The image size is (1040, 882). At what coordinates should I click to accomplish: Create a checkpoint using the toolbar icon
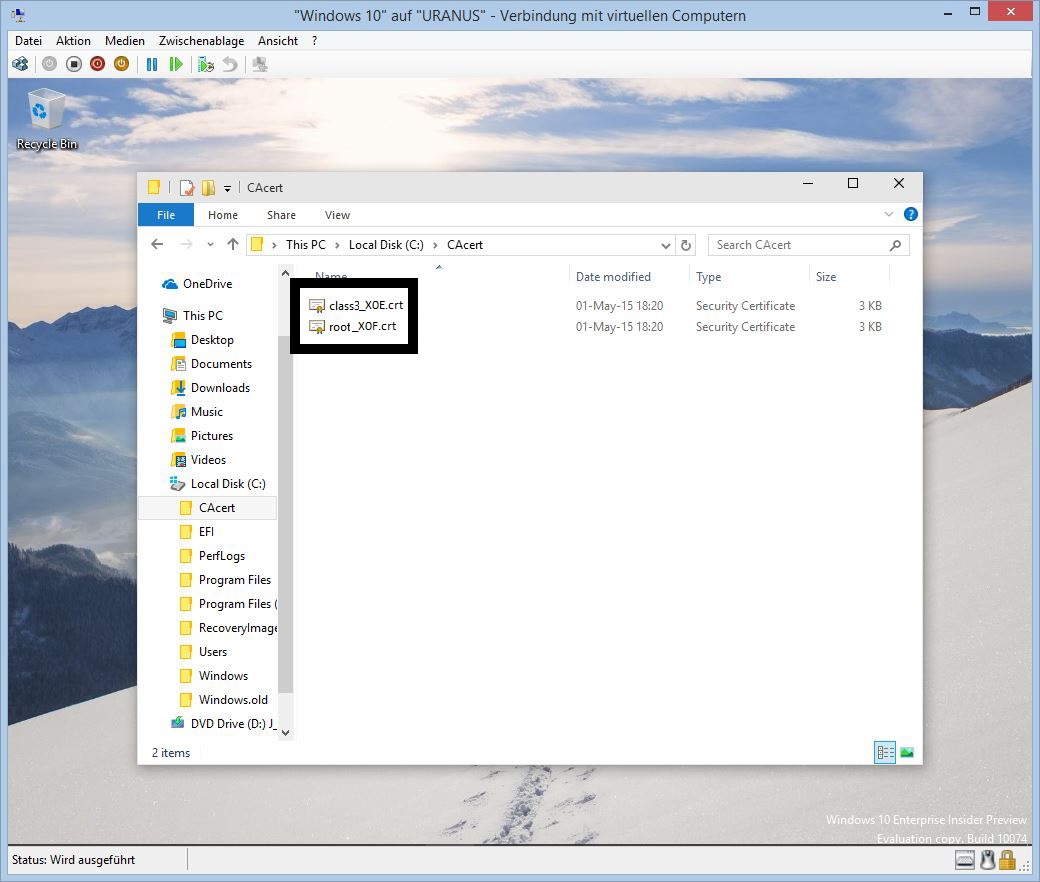pos(206,64)
